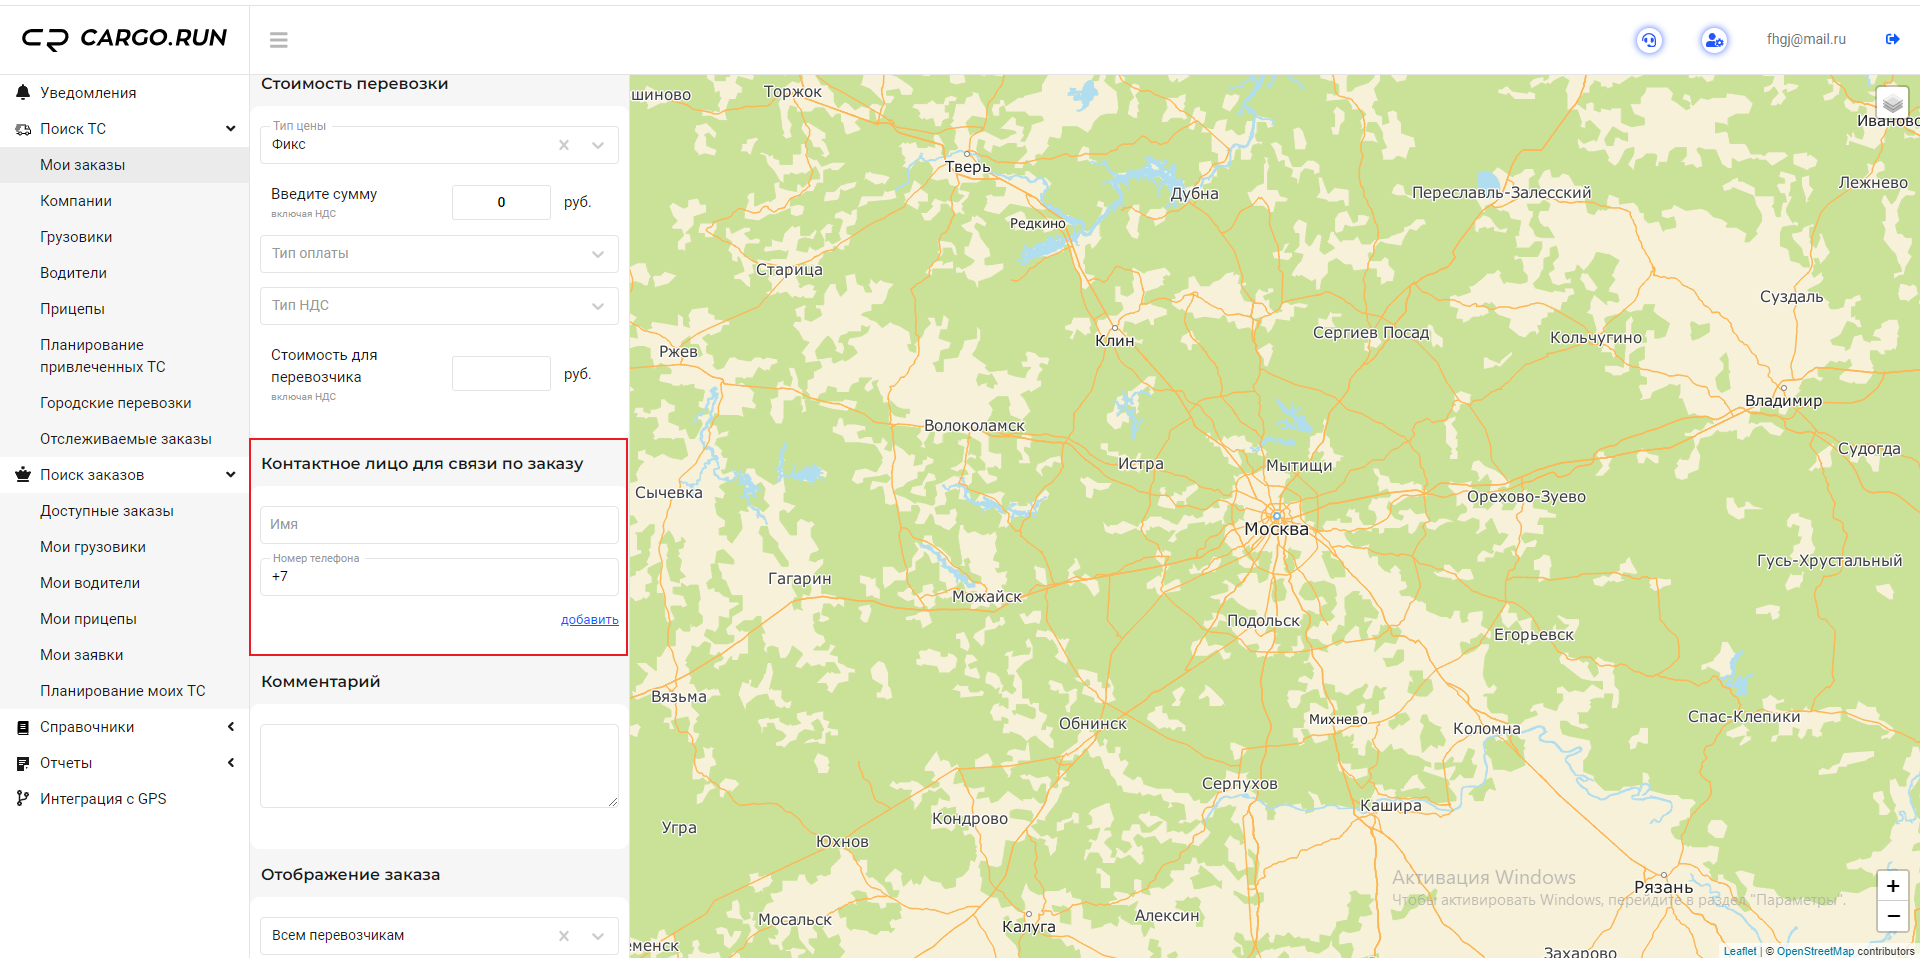1920x958 pixels.
Task: Open the map layers control
Action: pos(1892,103)
